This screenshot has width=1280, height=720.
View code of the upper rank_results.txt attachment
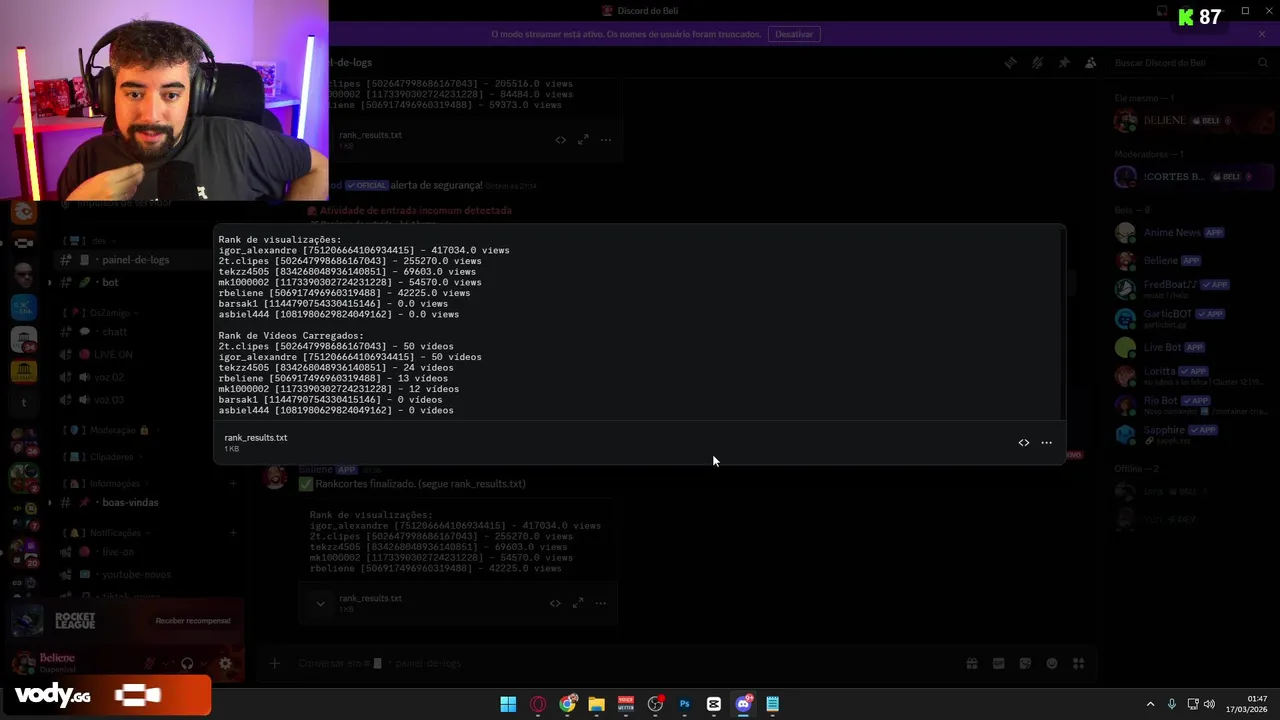[560, 140]
